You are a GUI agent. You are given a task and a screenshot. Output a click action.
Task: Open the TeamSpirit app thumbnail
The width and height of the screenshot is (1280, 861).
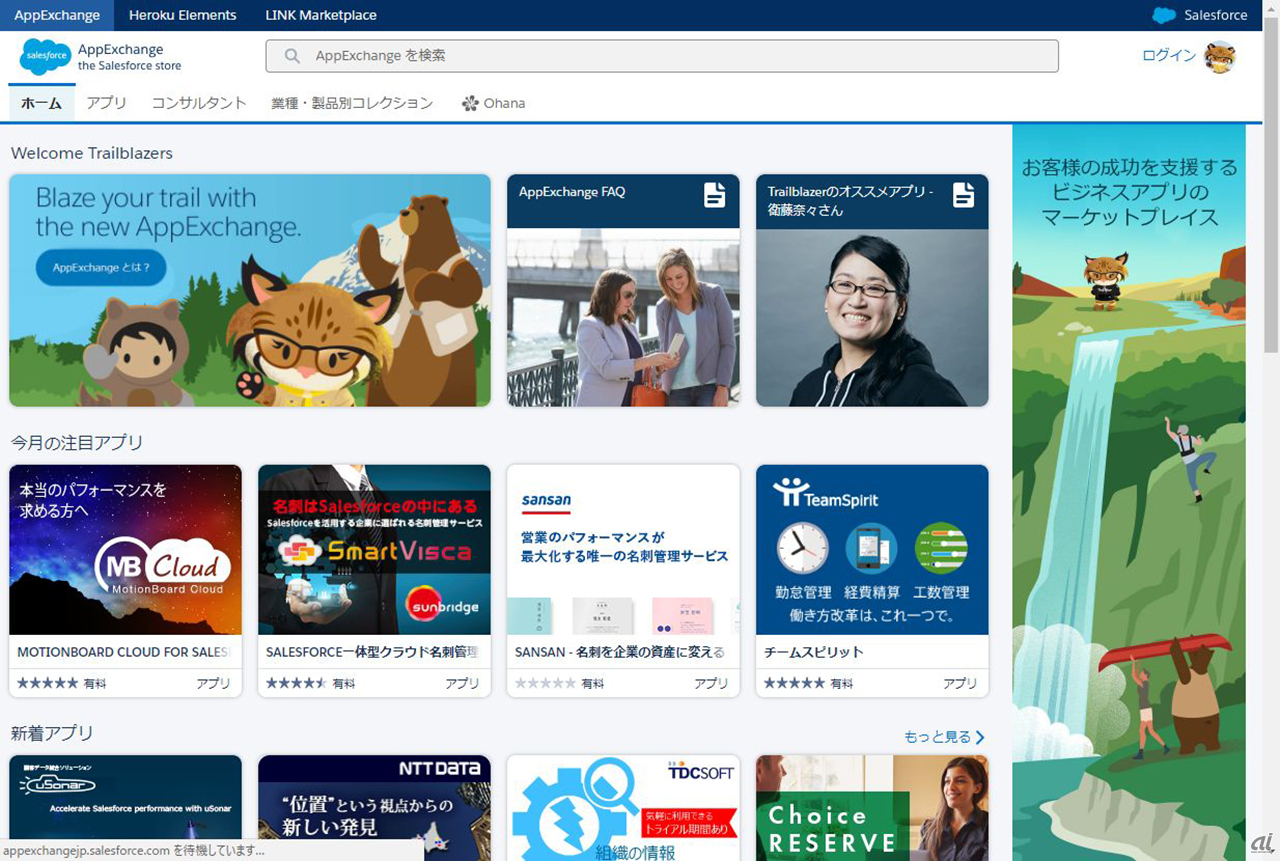coord(872,550)
